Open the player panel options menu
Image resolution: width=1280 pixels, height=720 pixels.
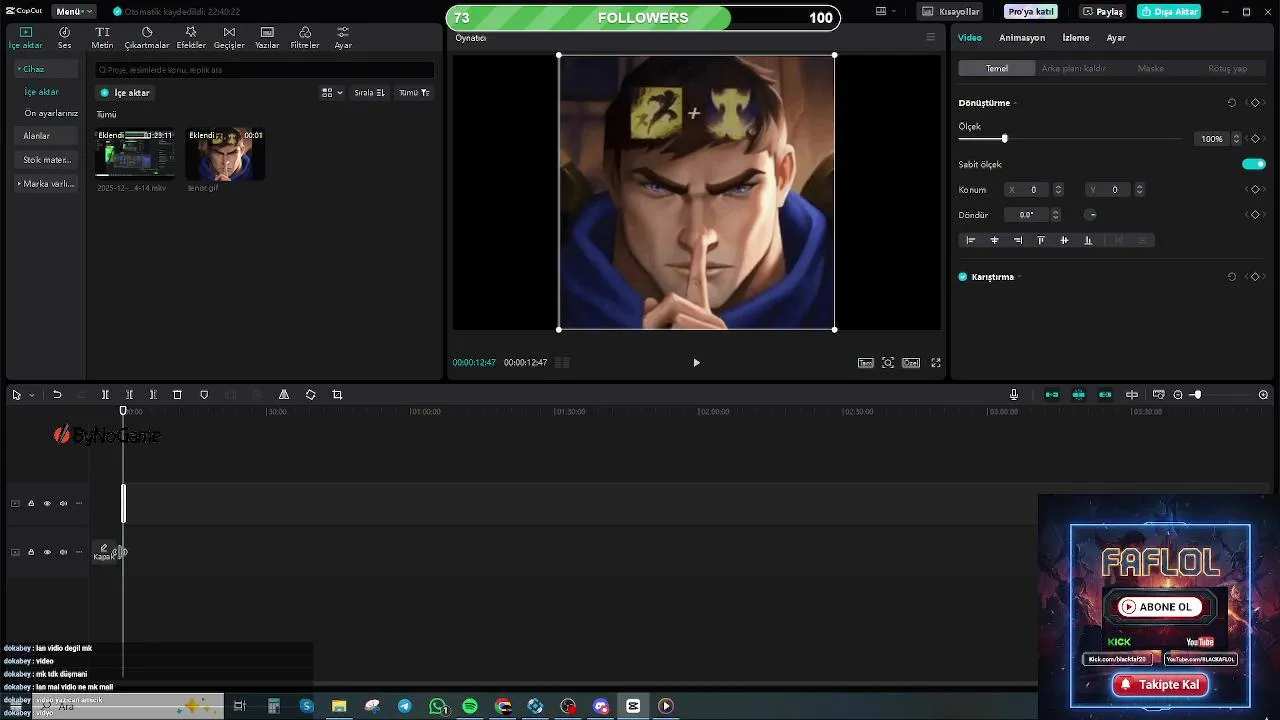[930, 37]
